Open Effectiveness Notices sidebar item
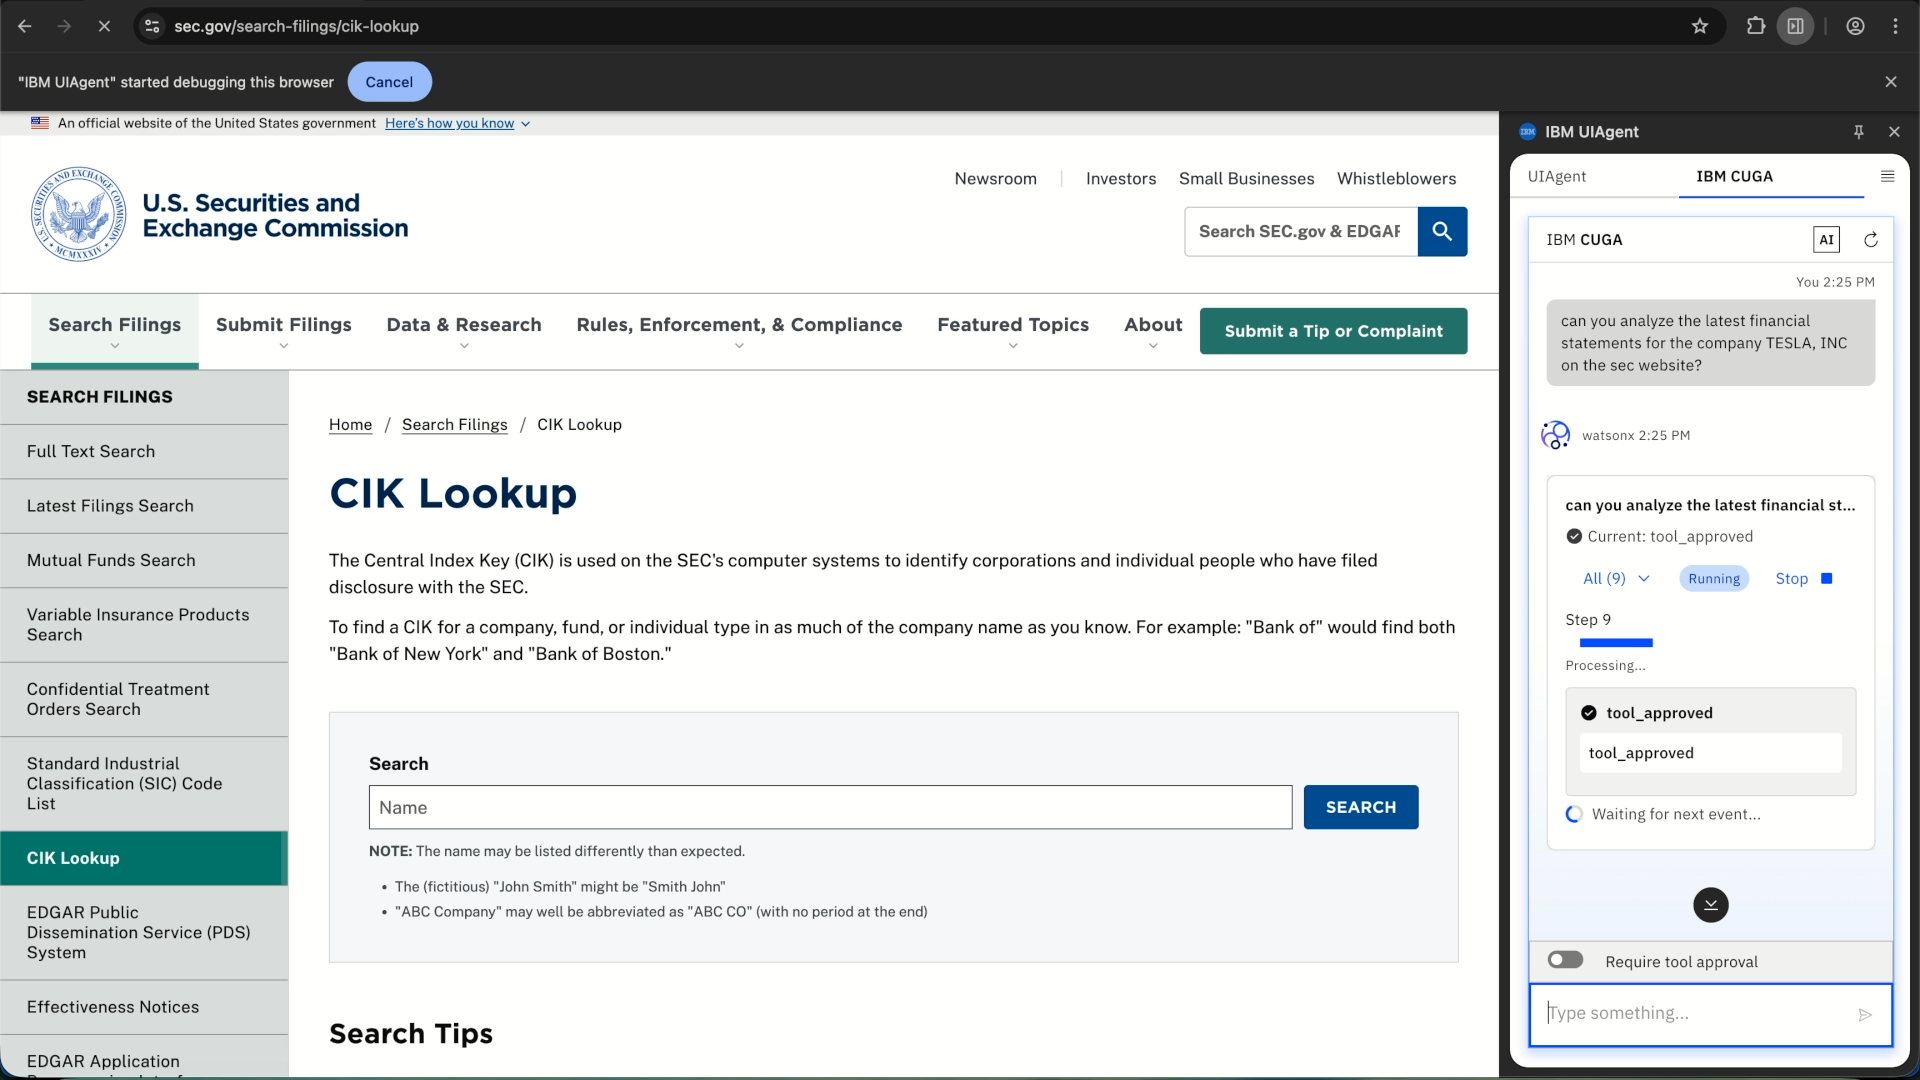 click(144, 1007)
